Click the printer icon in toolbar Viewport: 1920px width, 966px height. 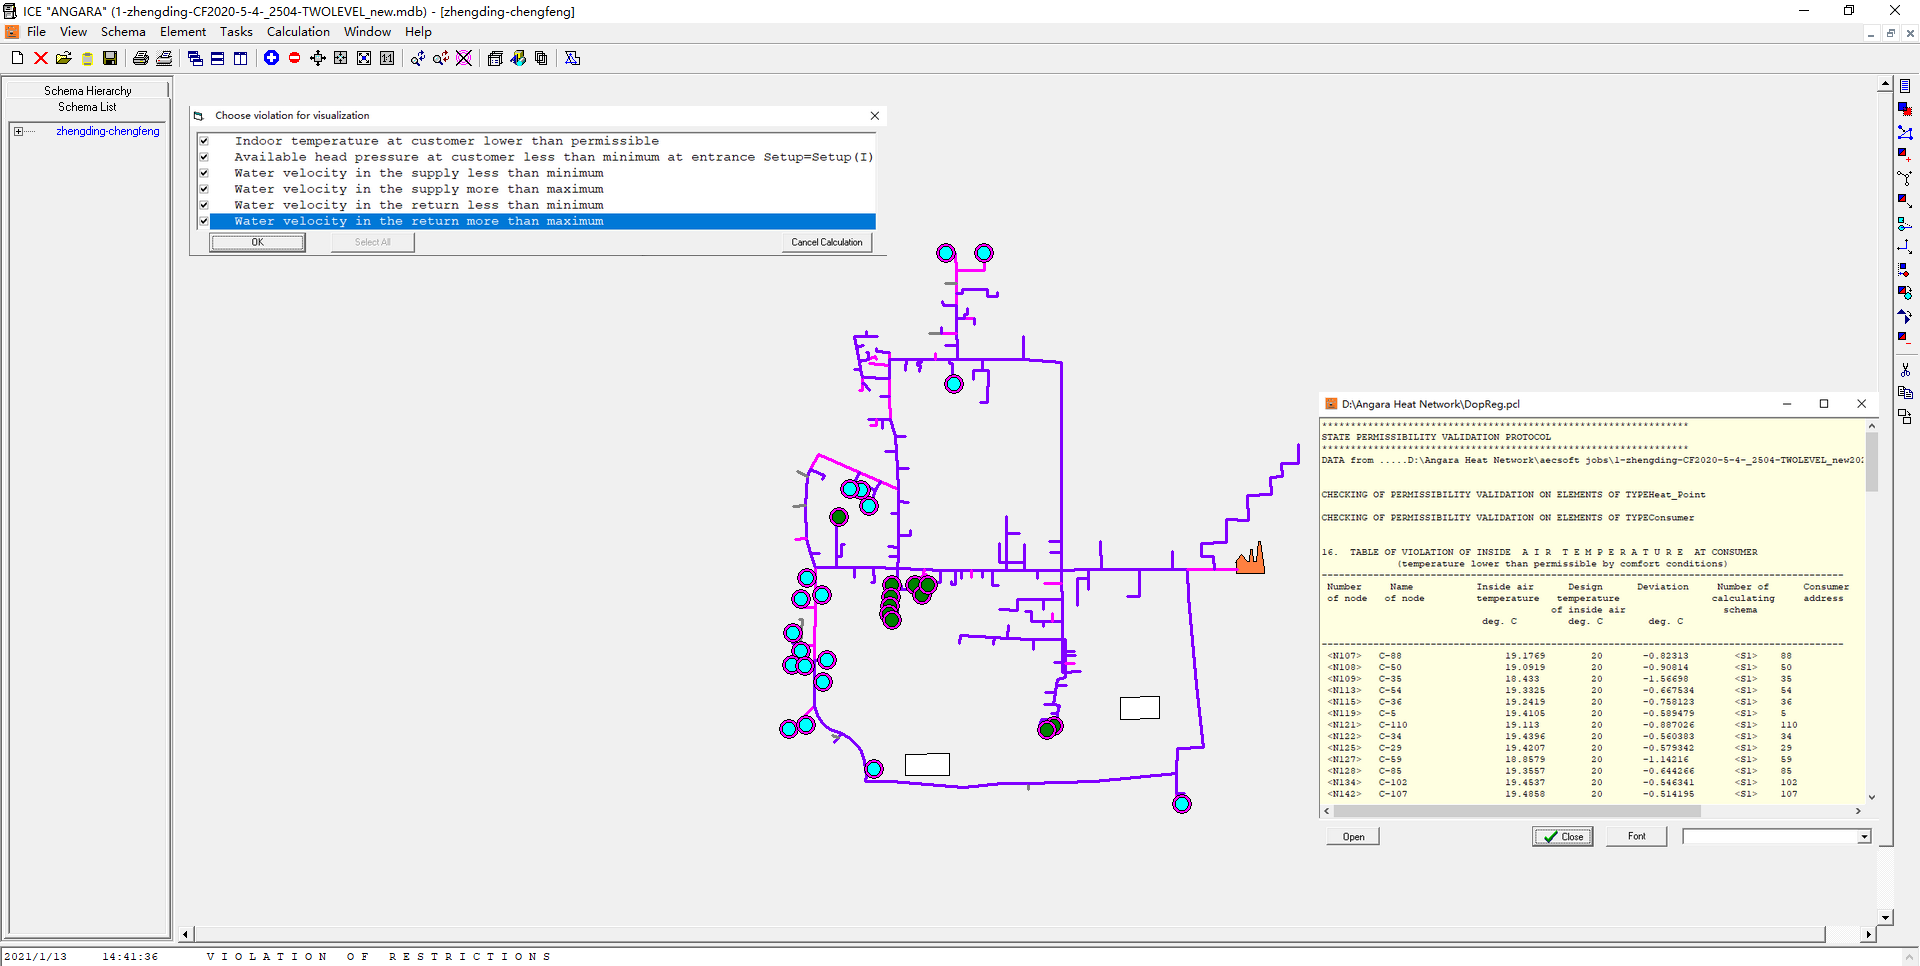(141, 58)
